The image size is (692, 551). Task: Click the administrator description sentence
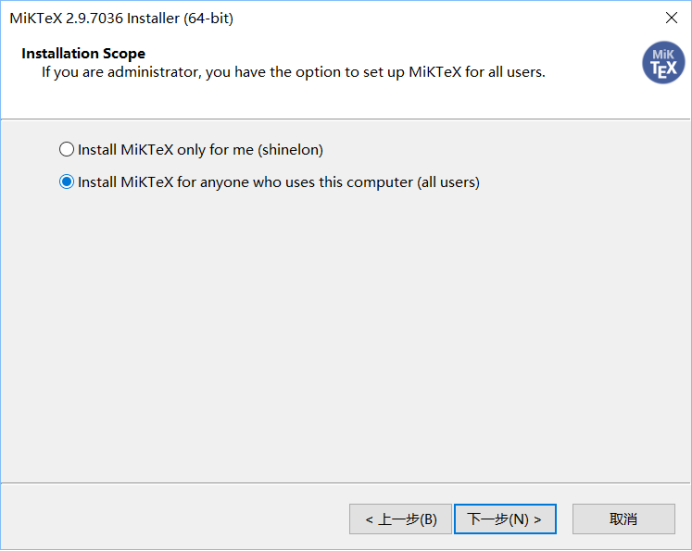tap(293, 72)
